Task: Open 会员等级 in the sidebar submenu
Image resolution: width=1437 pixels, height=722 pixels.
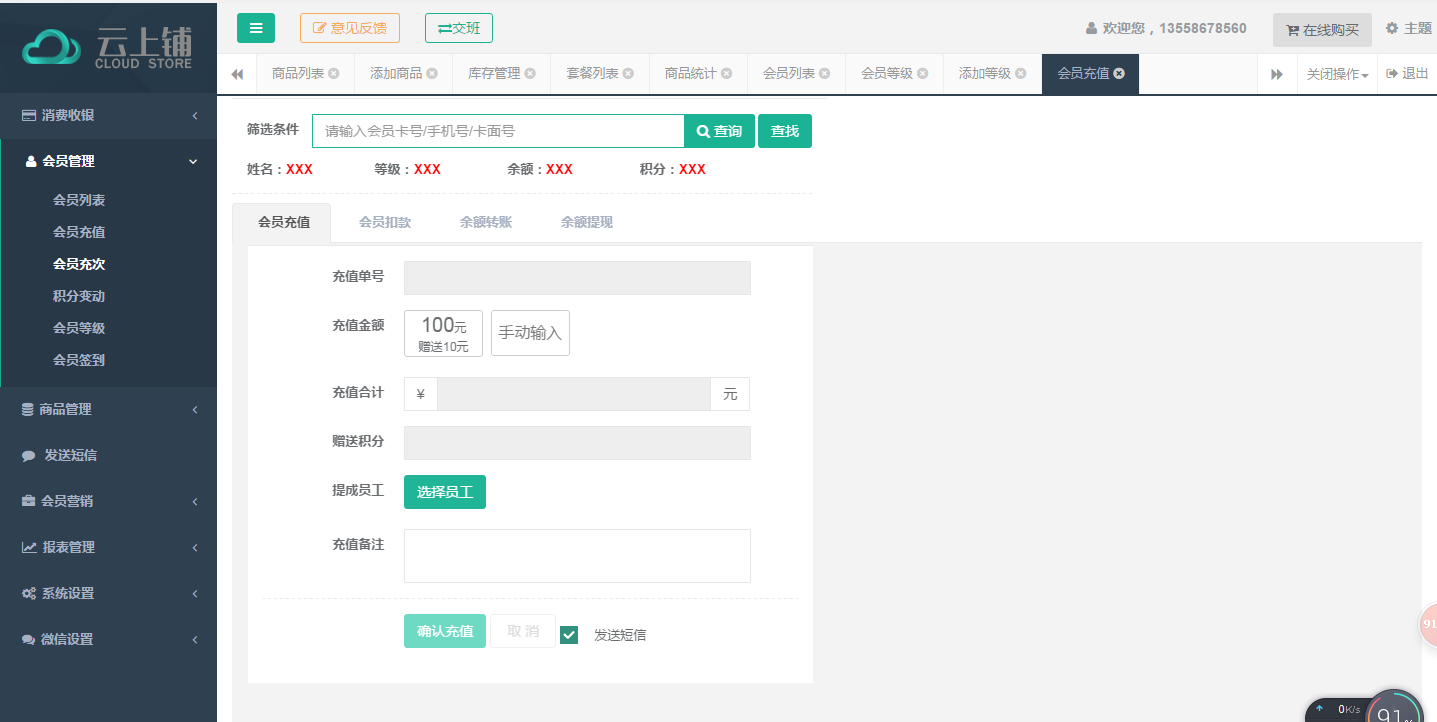Action: point(79,328)
